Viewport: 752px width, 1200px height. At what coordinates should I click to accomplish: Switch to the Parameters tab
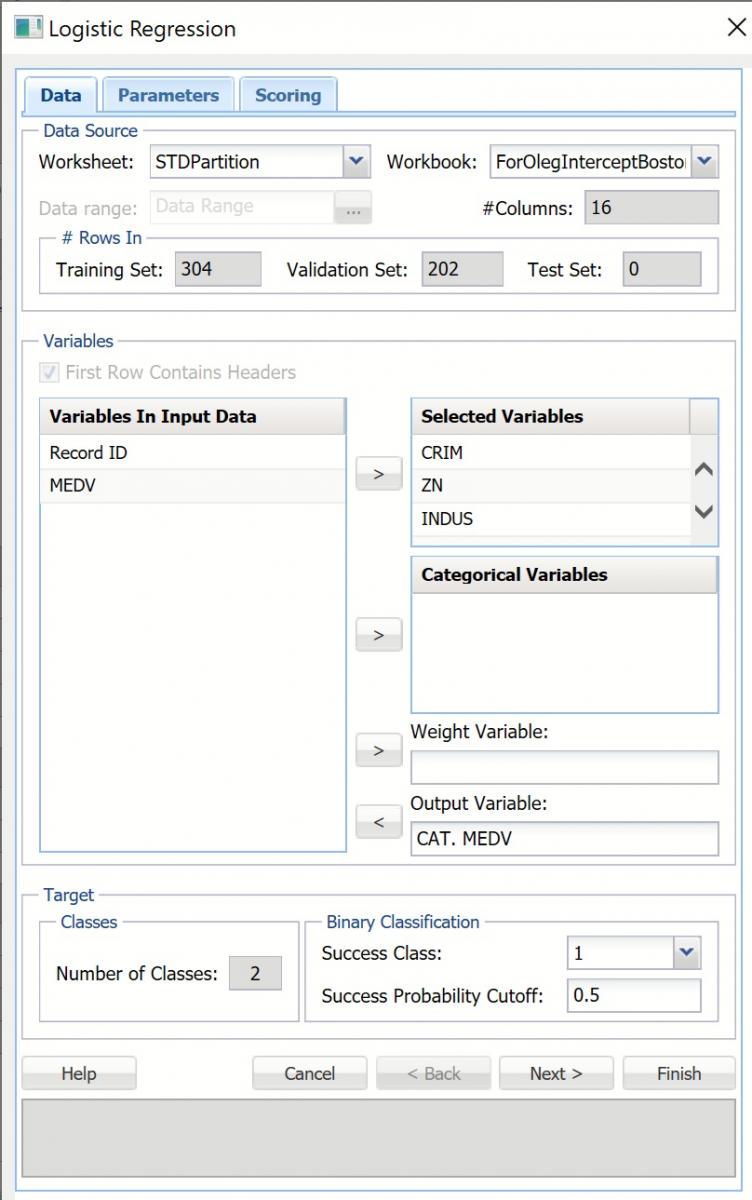[168, 96]
